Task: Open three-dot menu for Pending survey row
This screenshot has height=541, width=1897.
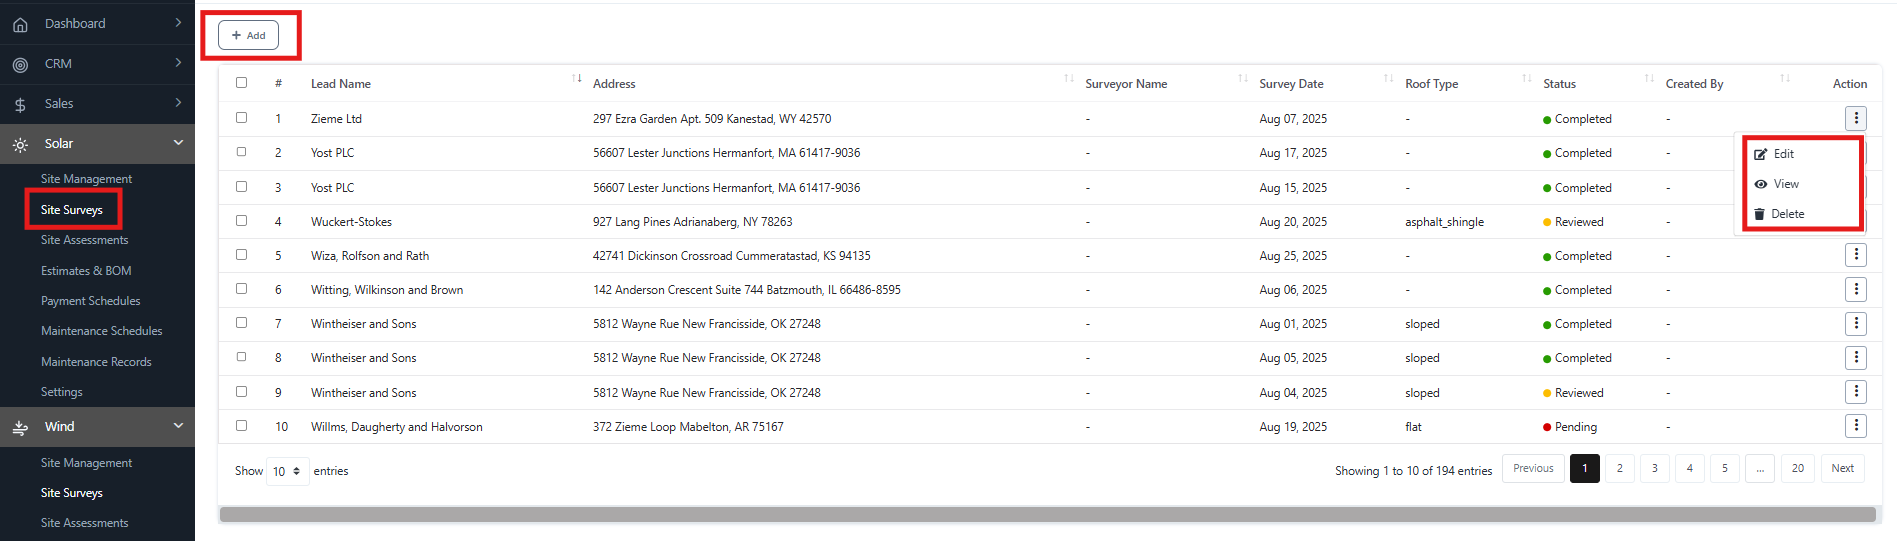Action: click(x=1855, y=426)
